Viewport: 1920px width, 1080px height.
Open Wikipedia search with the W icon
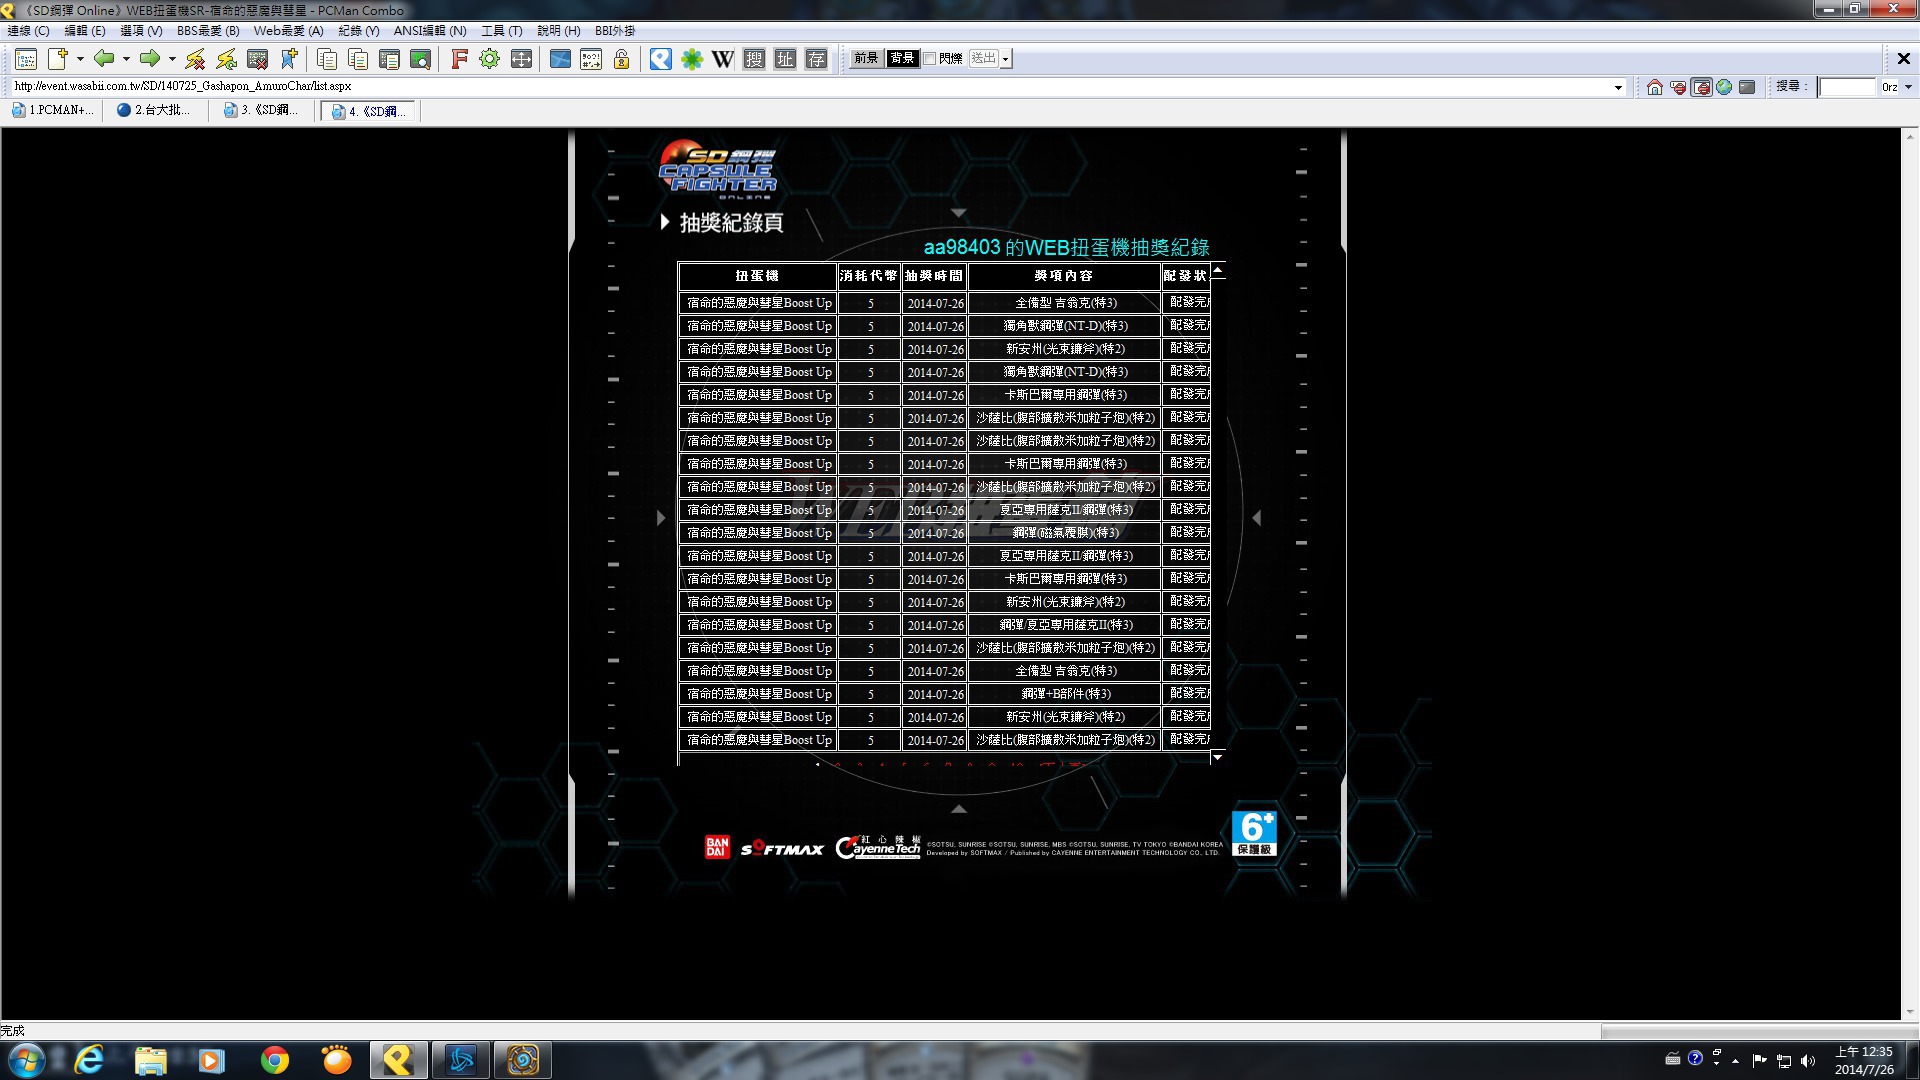coord(723,59)
